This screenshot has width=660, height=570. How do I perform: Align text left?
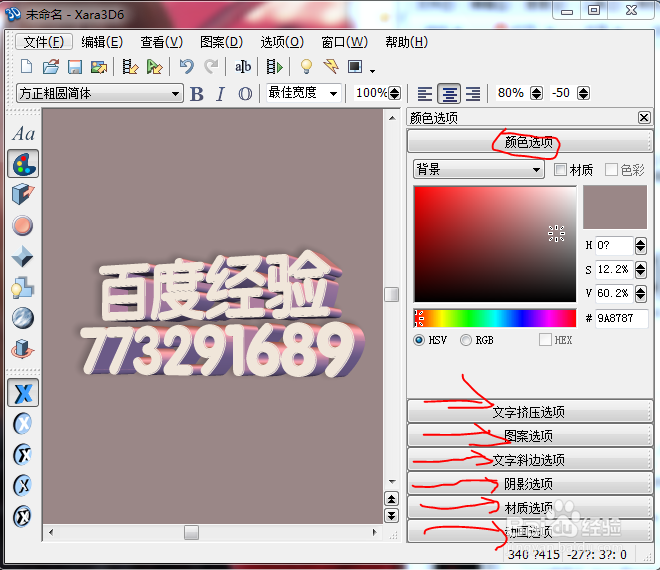pyautogui.click(x=425, y=93)
